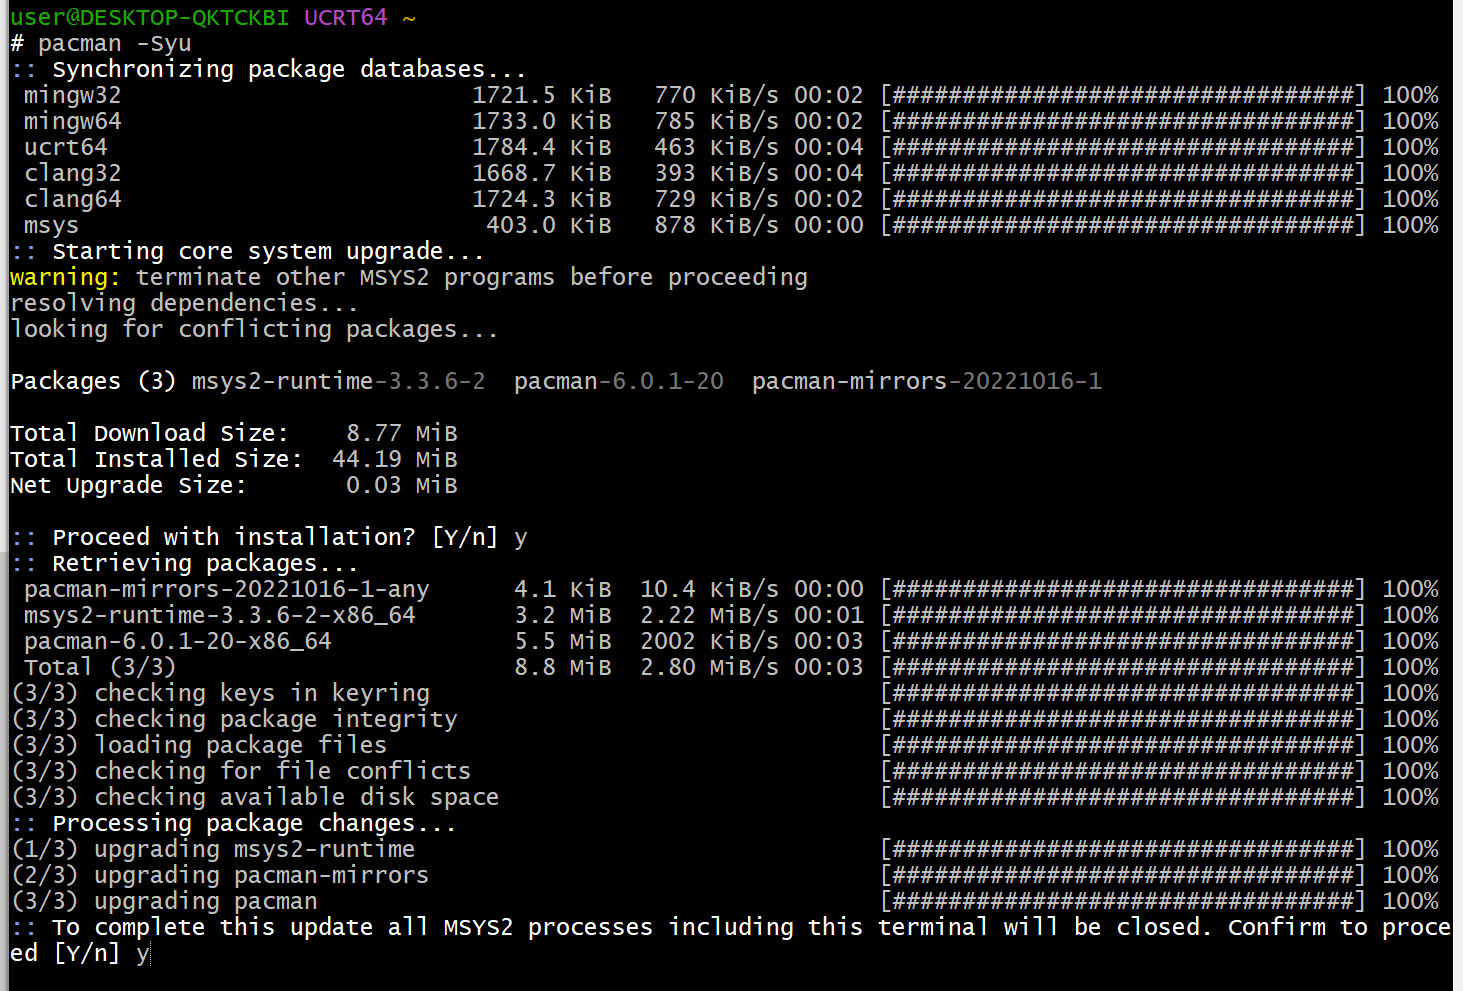Click the username prompt user@DESKTOP-QKTCKBI
Screen dimensions: 1463x991
pyautogui.click(x=150, y=17)
